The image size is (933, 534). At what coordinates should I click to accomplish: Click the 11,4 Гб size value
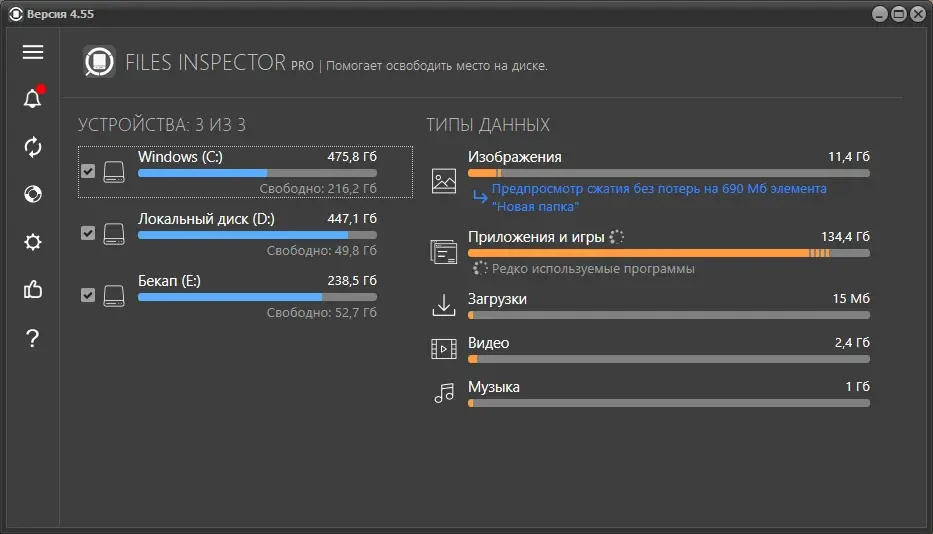pos(849,157)
